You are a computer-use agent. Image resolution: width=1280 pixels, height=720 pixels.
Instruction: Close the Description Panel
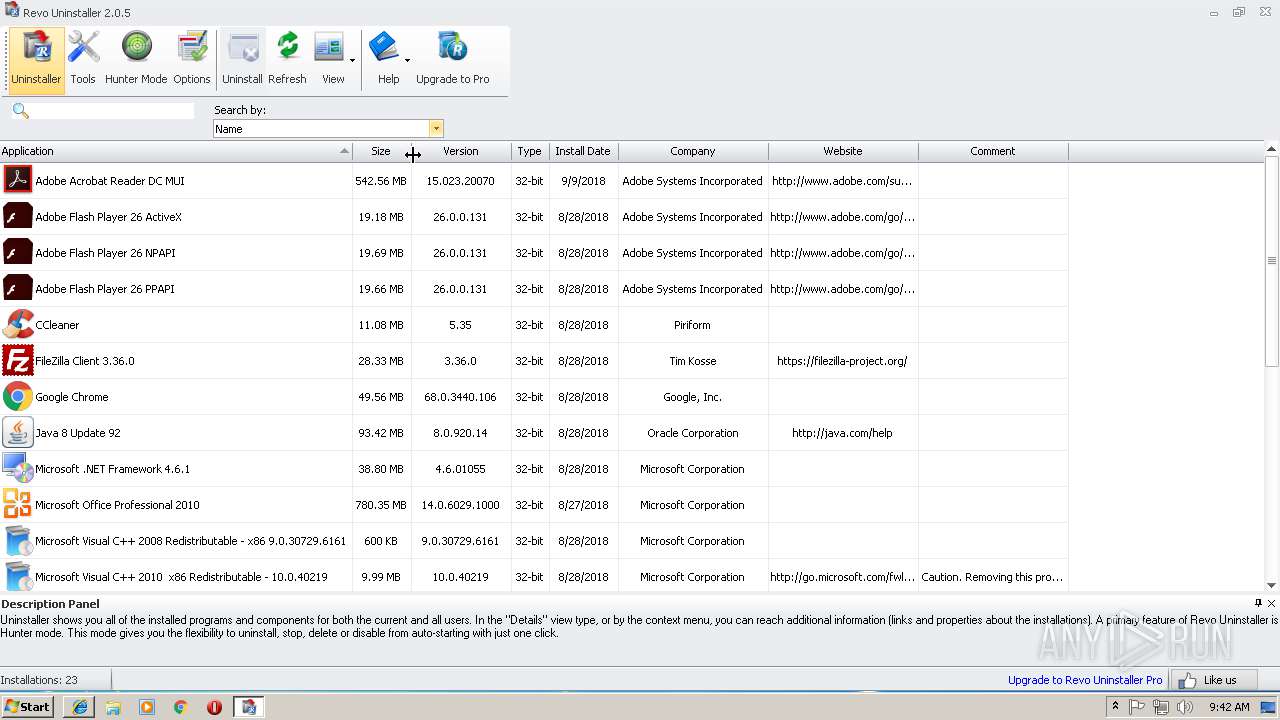click(x=1272, y=603)
